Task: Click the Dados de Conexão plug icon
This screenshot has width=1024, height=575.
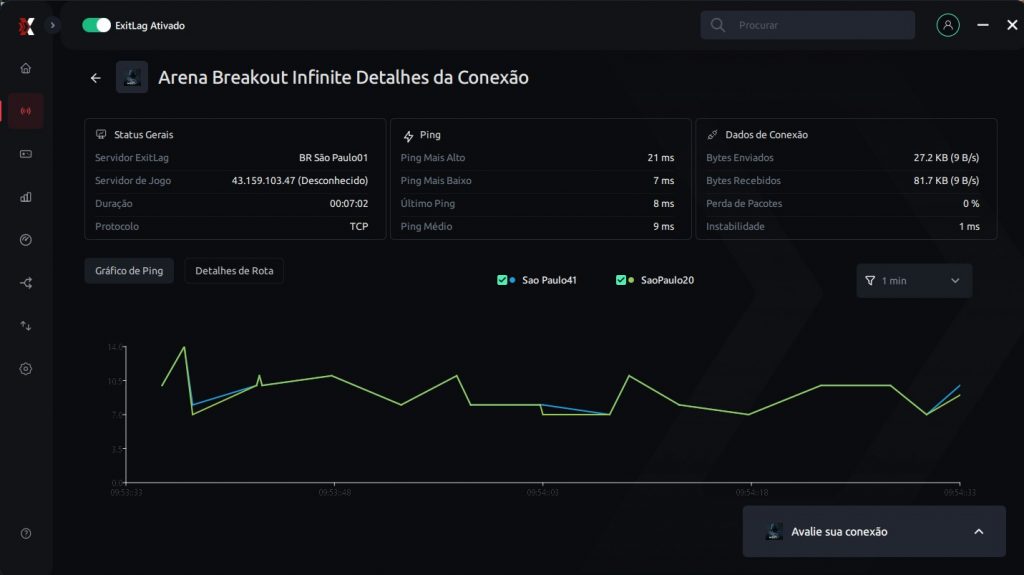Action: [712, 135]
